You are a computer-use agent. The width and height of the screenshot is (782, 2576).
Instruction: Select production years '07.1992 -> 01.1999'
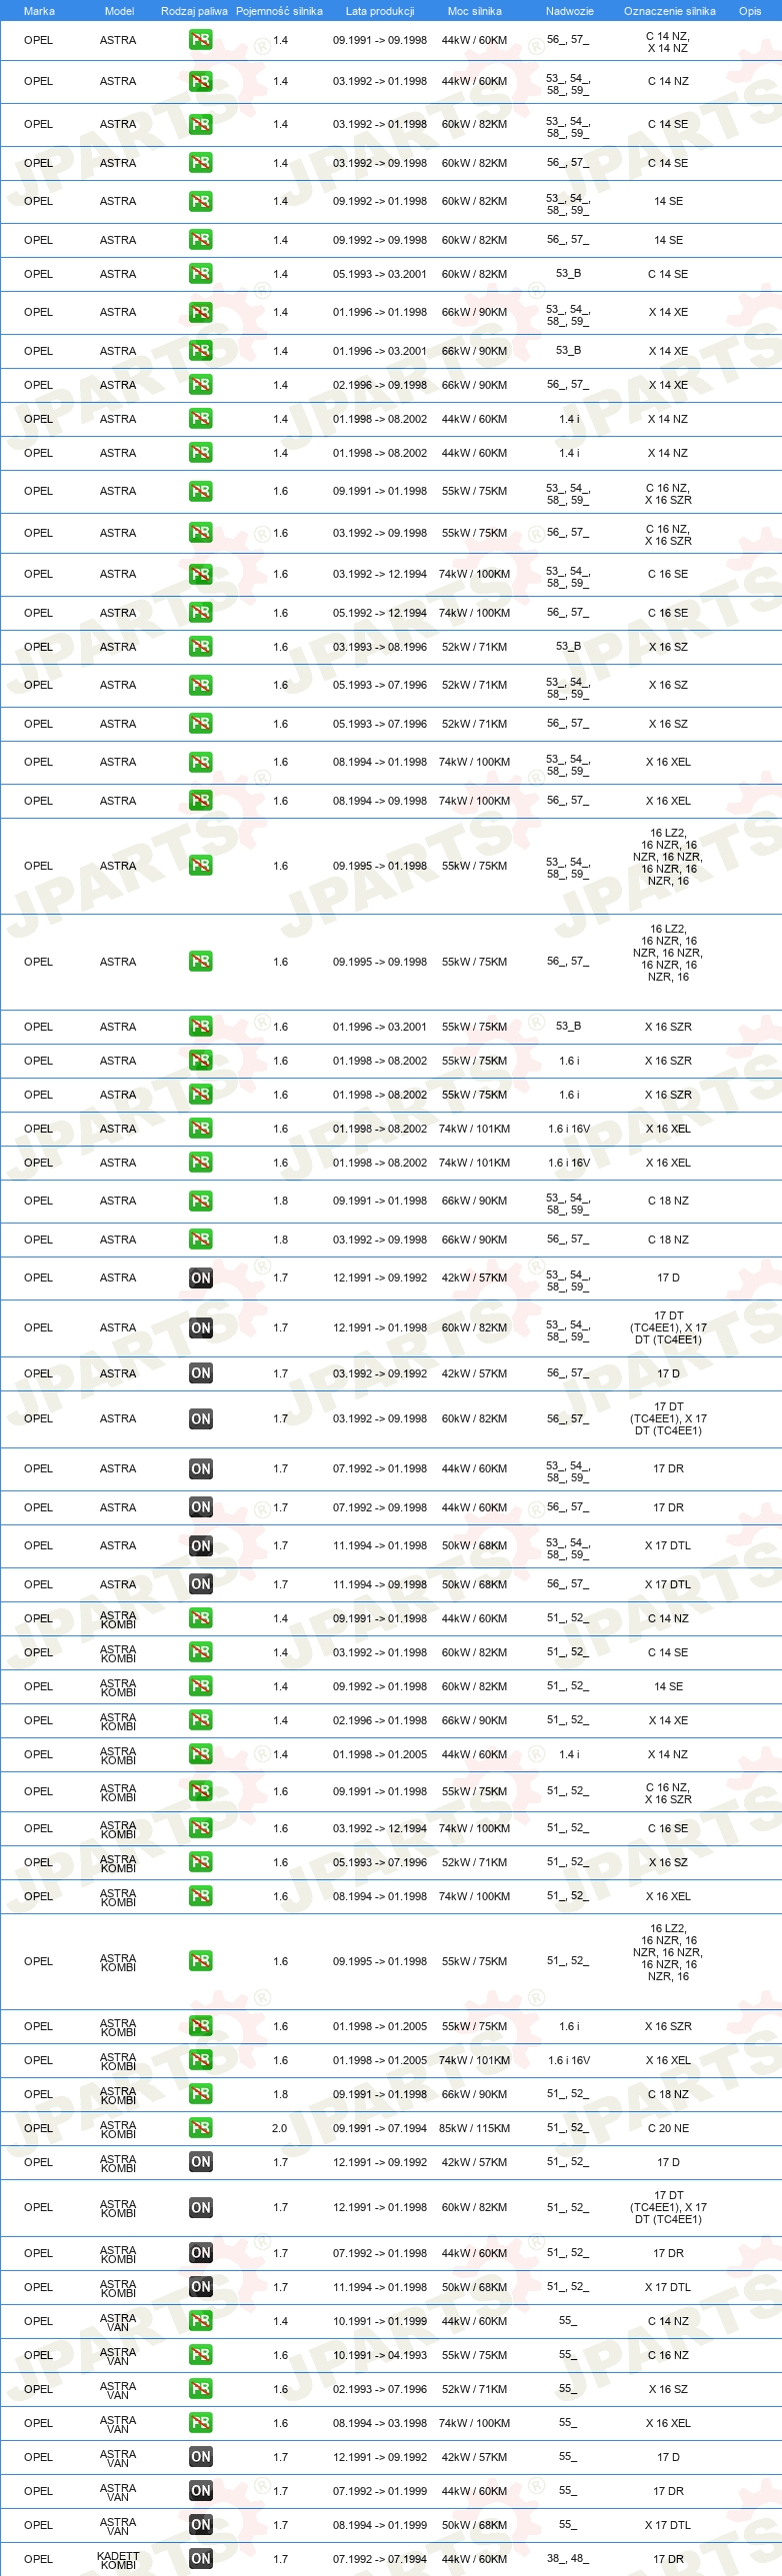click(x=380, y=2491)
